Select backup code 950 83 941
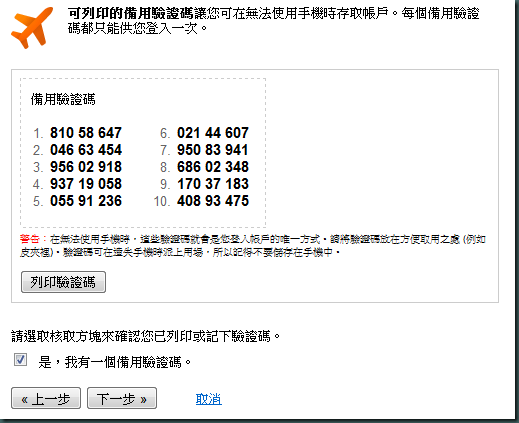This screenshot has height=423, width=519. tap(213, 150)
